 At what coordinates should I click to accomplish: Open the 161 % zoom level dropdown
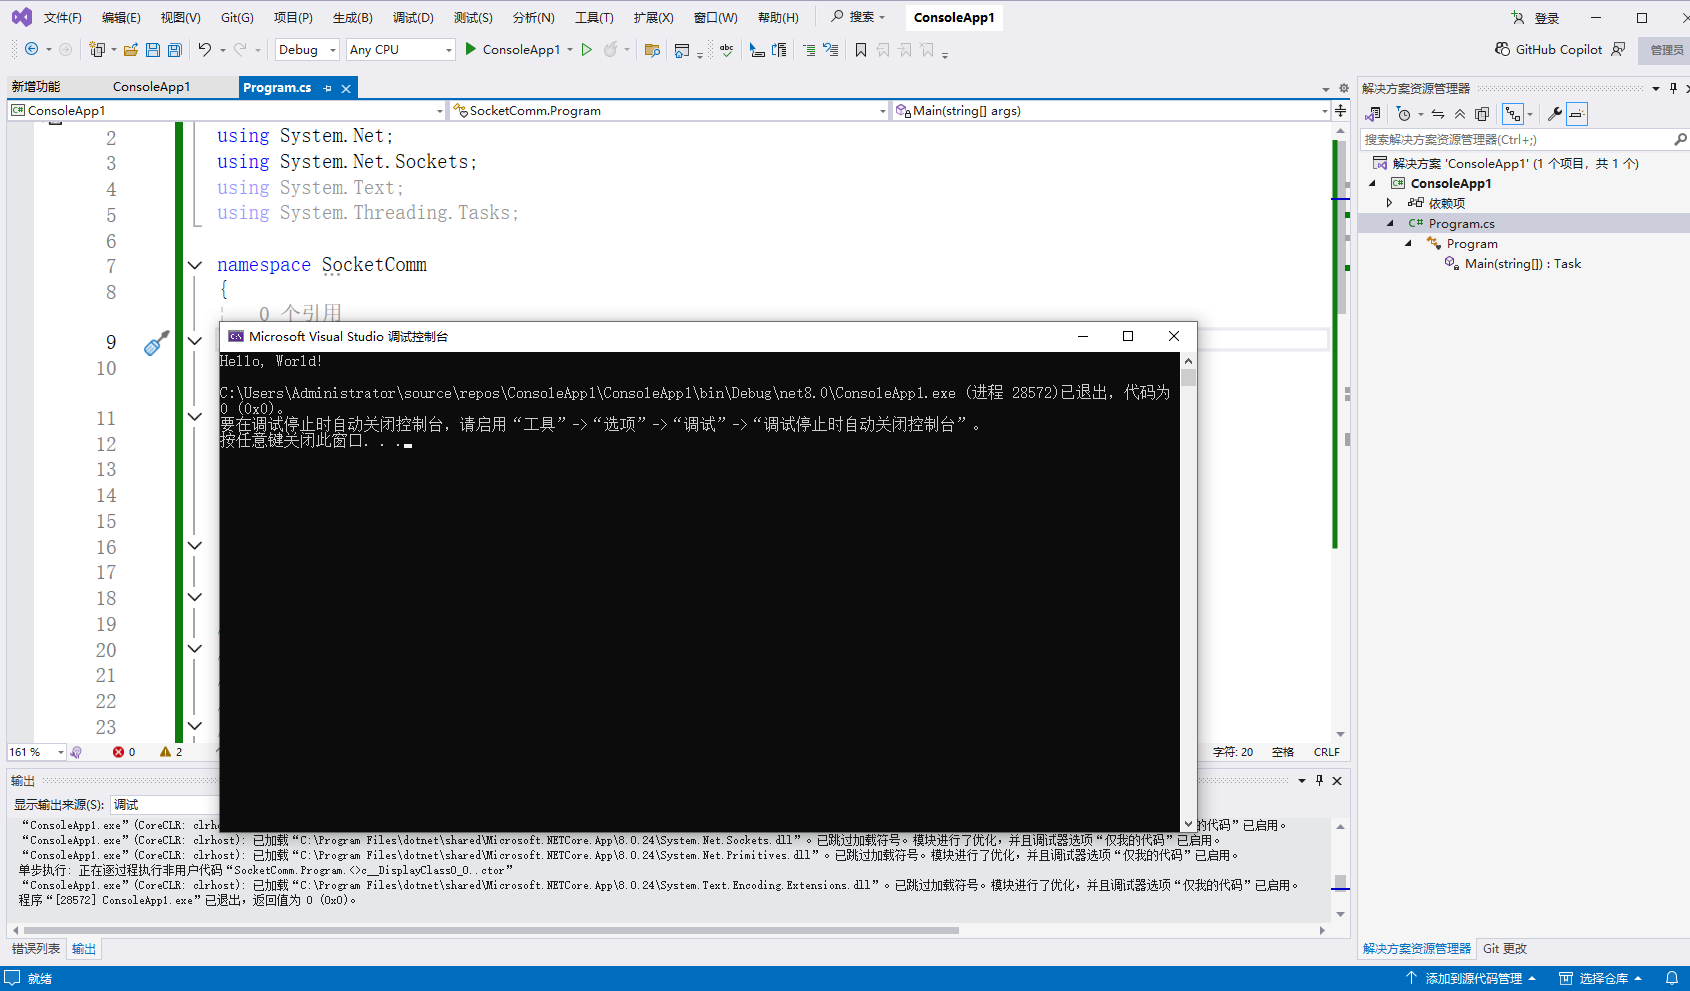click(36, 752)
